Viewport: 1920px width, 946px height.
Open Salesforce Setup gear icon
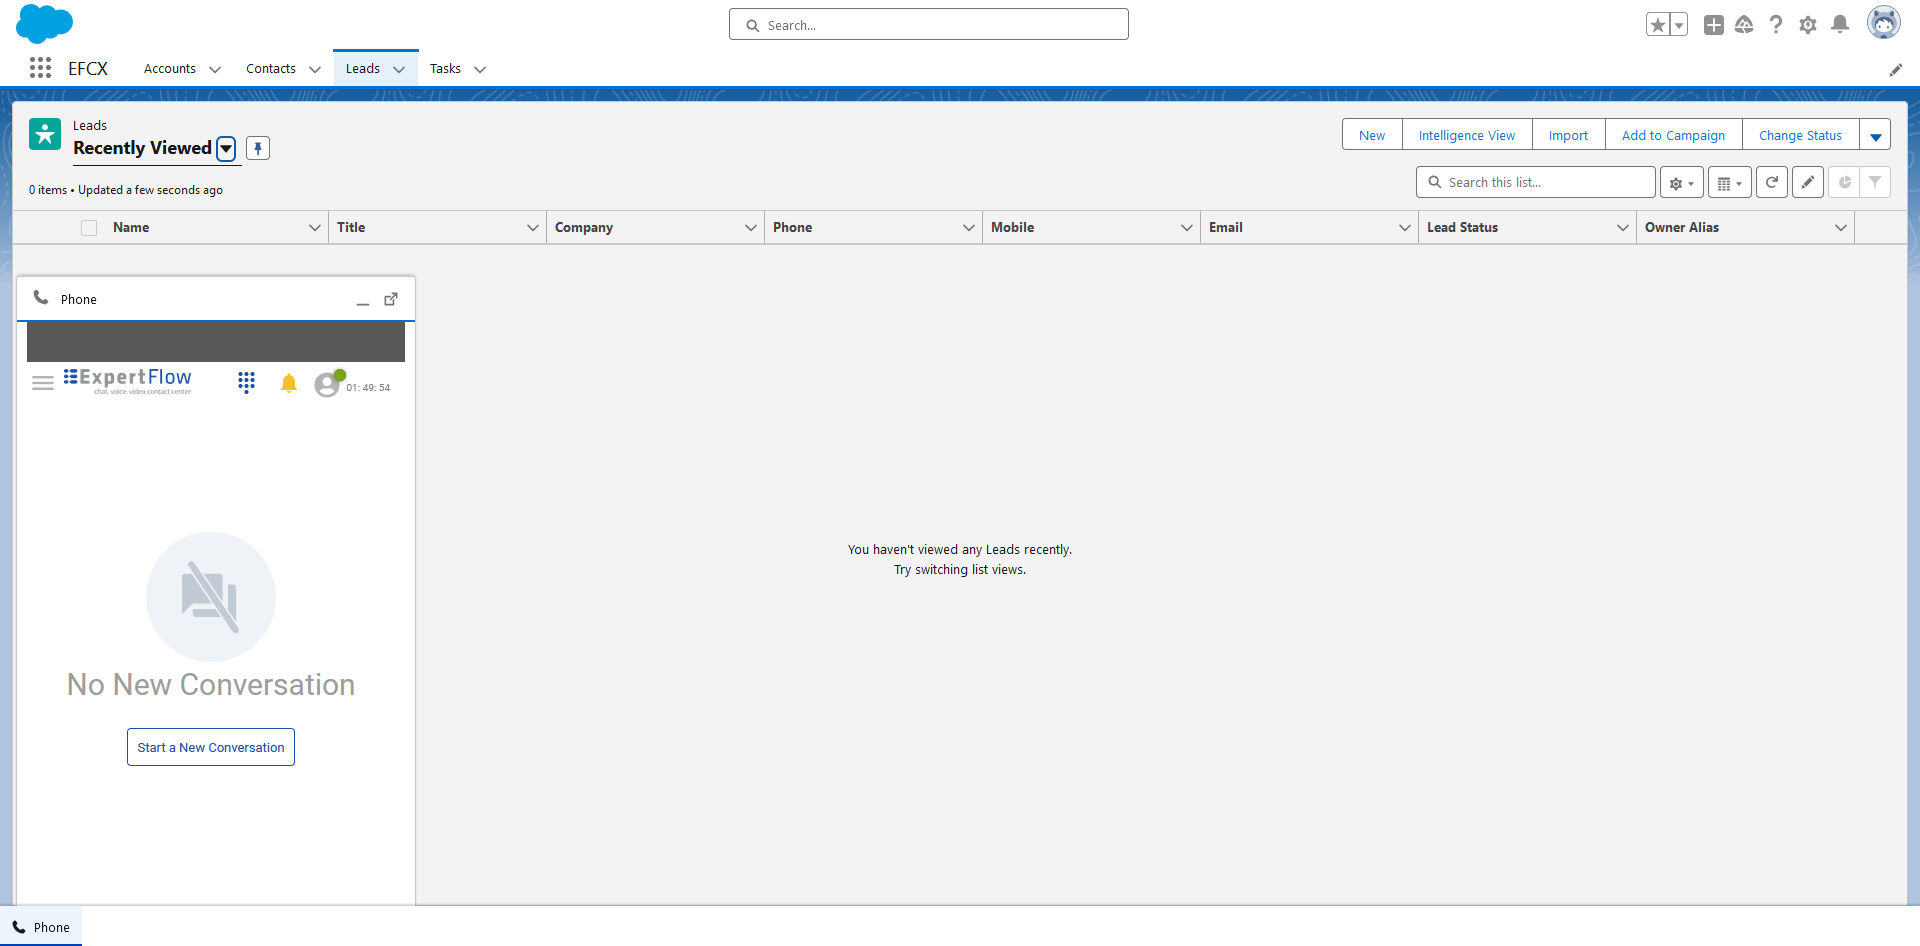tap(1807, 25)
